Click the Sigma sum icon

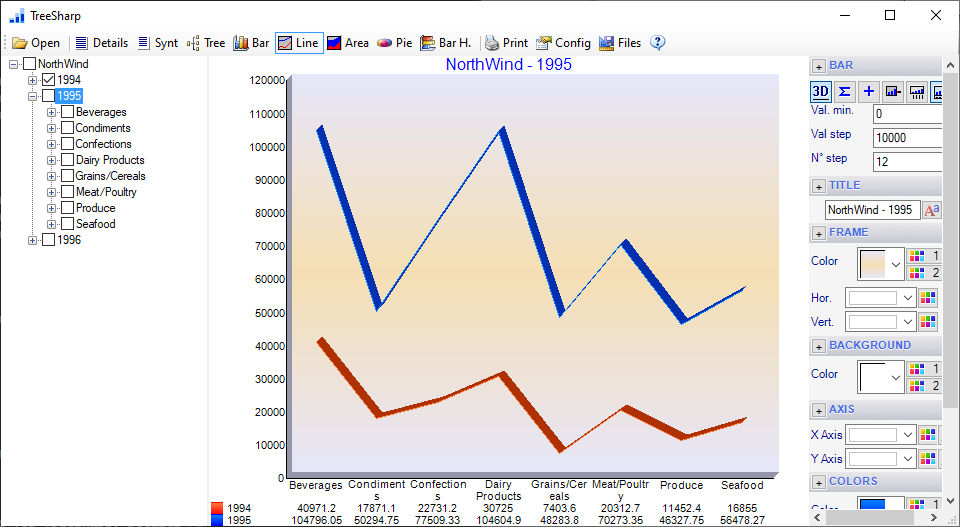click(844, 92)
